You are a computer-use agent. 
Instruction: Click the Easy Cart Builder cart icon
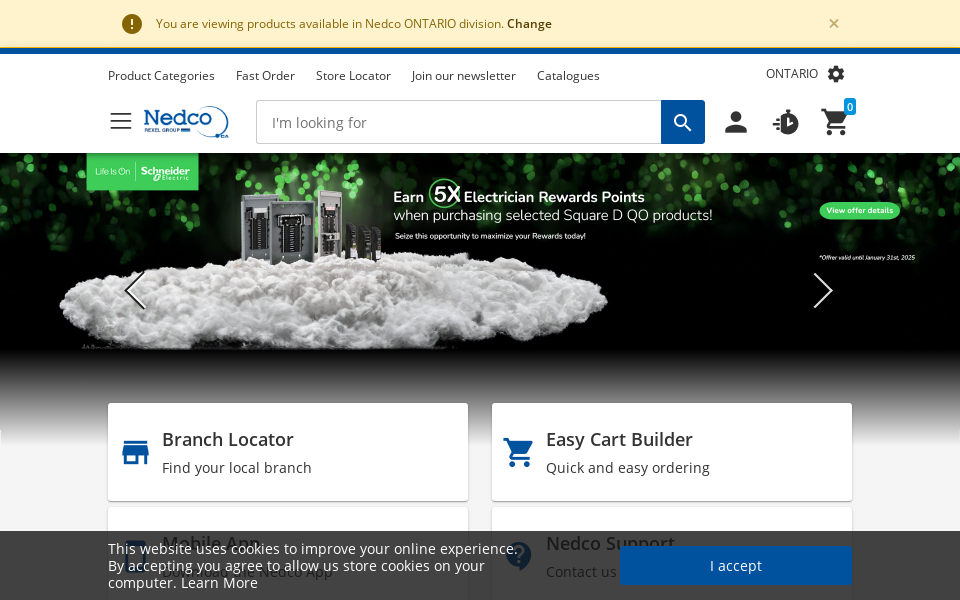tap(518, 451)
